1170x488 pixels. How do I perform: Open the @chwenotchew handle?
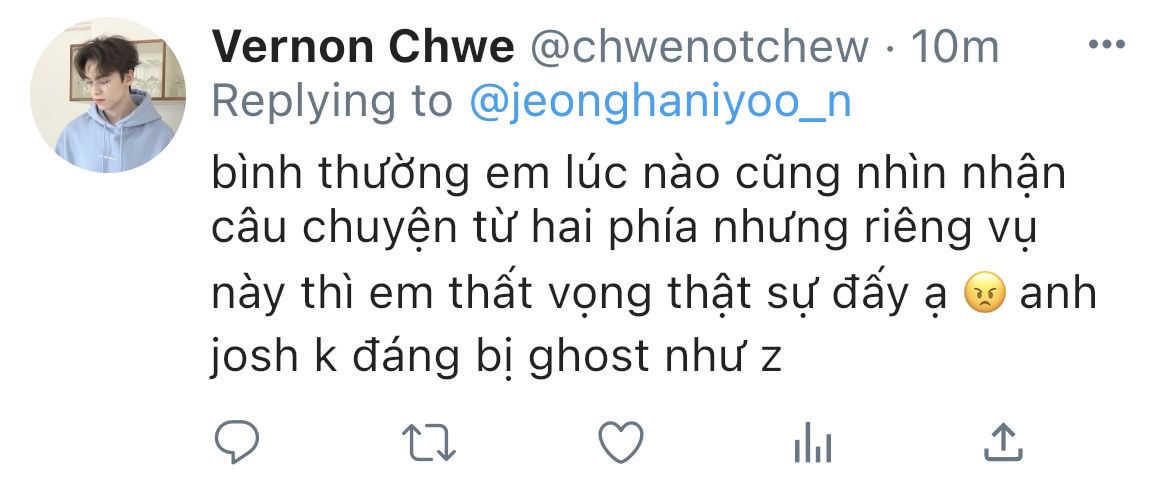pyautogui.click(x=698, y=47)
